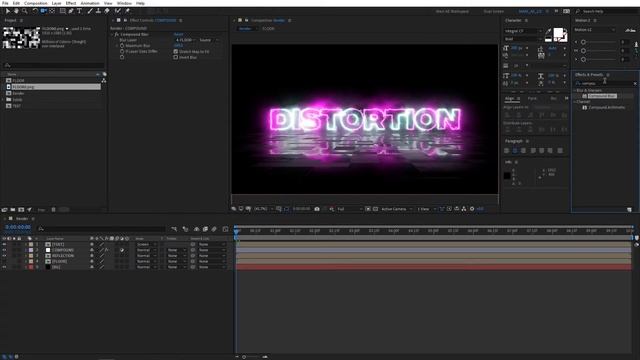Image resolution: width=640 pixels, height=360 pixels.
Task: Reset the Compound Blur effect
Action: [178, 35]
